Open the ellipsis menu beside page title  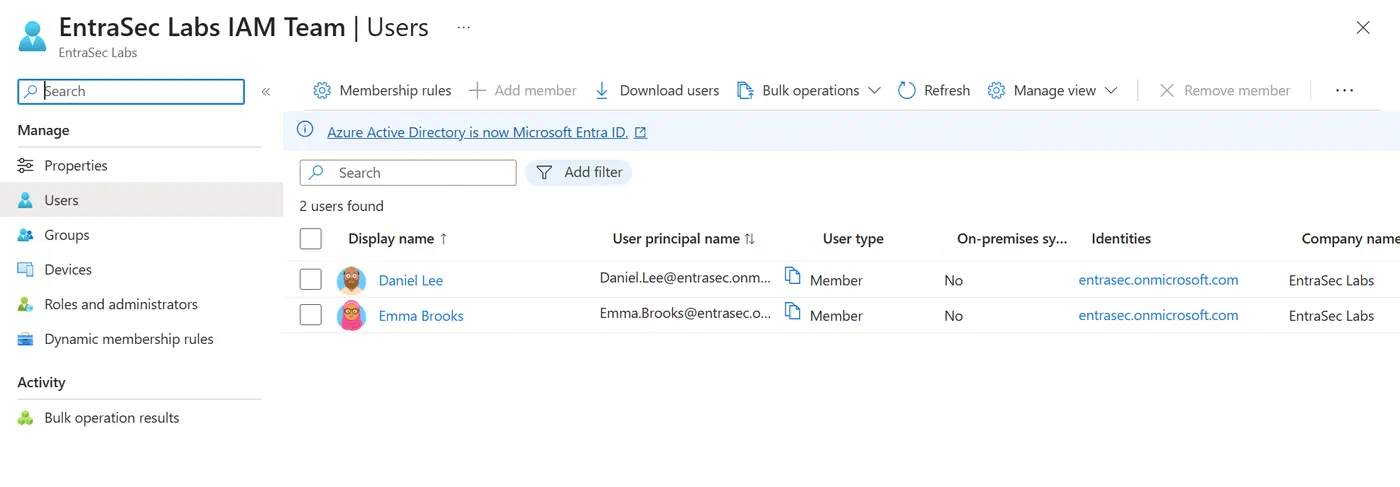pos(463,28)
